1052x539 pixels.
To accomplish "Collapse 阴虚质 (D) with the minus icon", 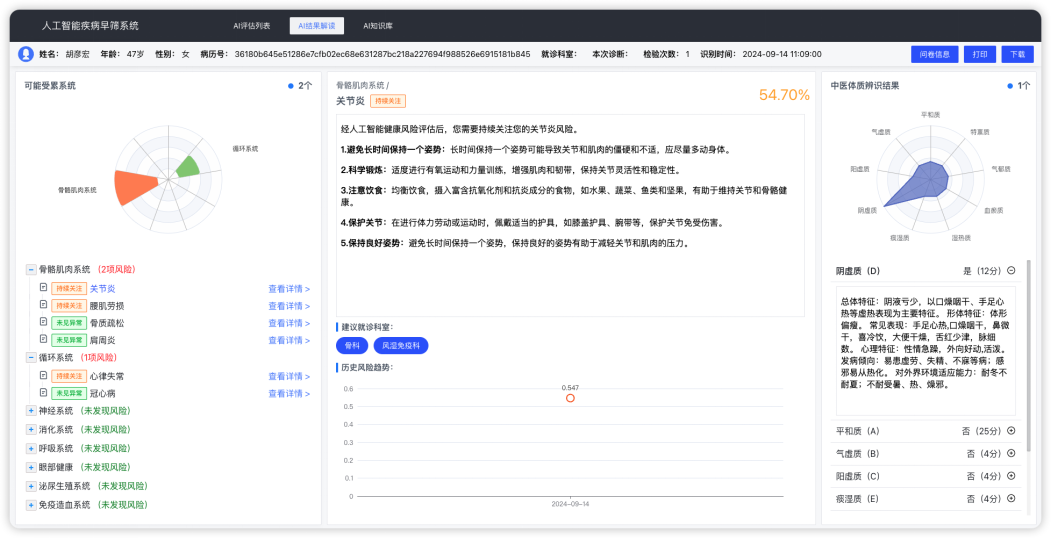I will point(1011,271).
